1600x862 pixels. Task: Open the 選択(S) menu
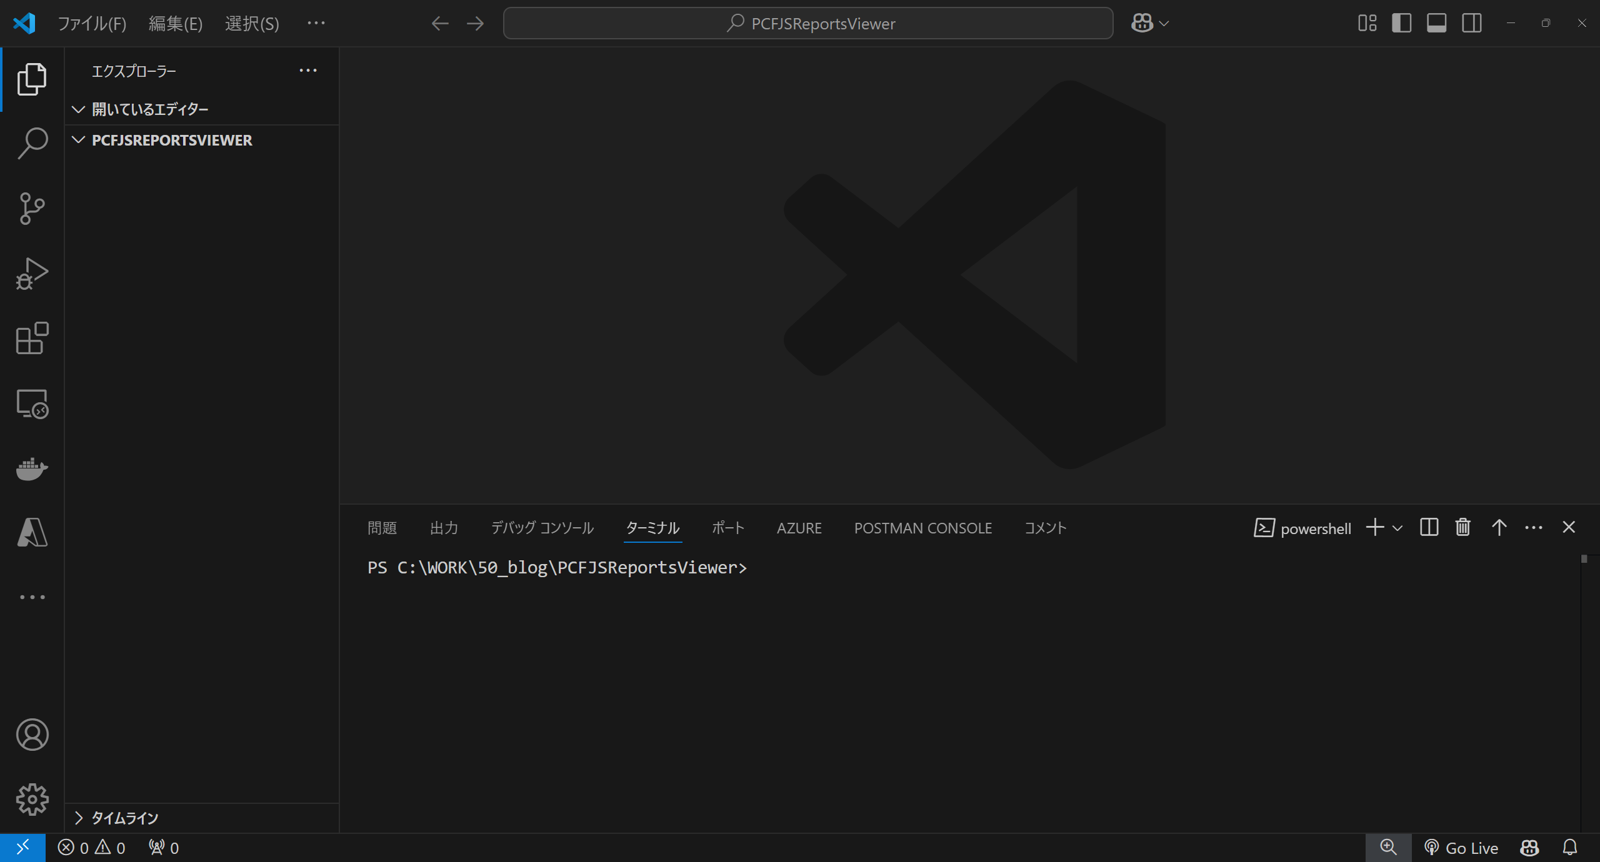[252, 23]
